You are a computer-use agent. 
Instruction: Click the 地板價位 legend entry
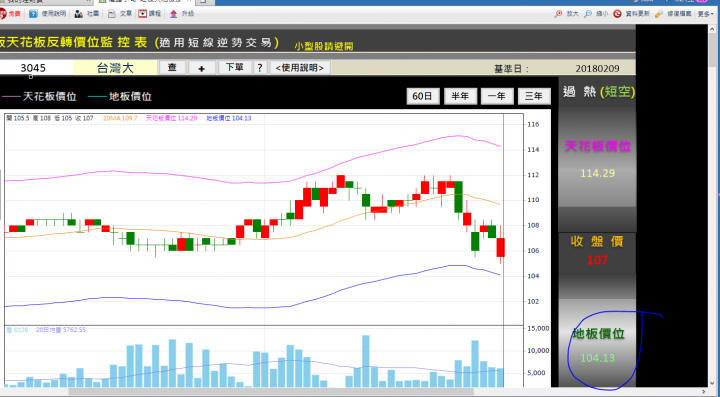[119, 96]
